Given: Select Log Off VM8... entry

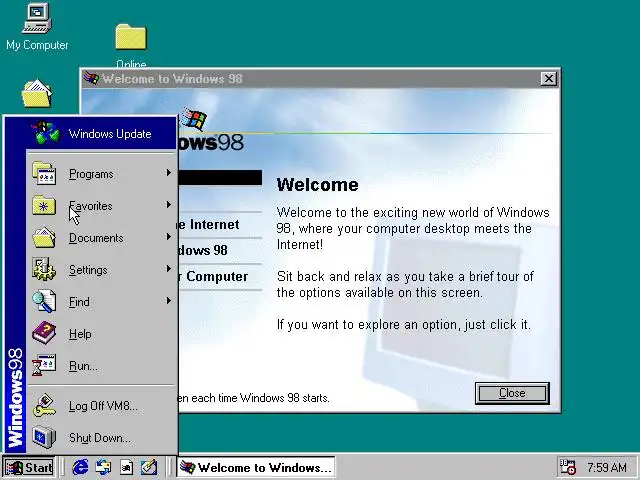Looking at the screenshot, I should [102, 405].
